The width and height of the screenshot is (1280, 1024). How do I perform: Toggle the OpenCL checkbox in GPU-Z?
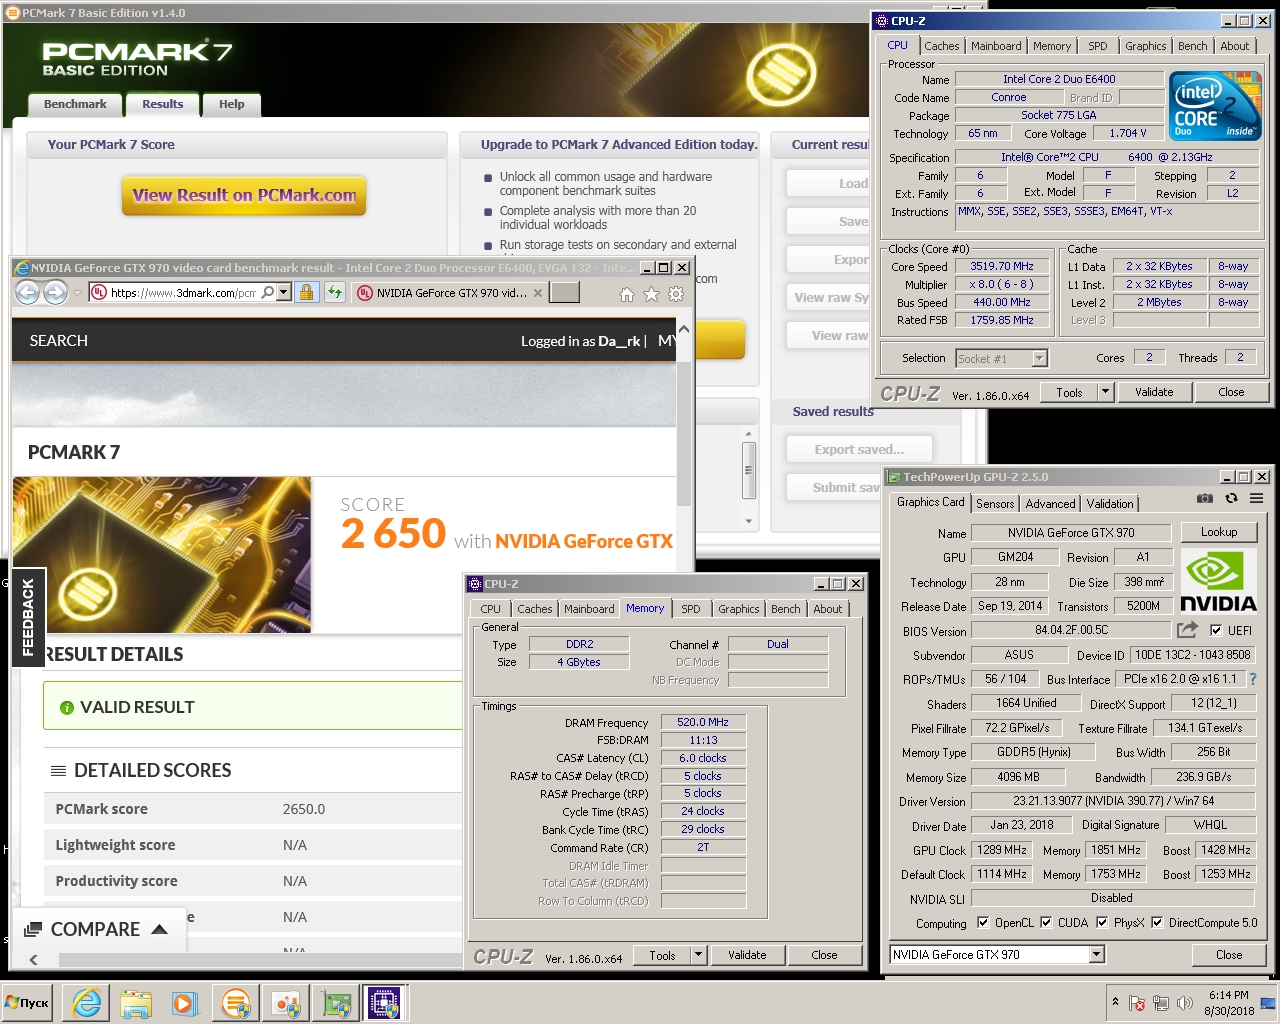(x=983, y=922)
